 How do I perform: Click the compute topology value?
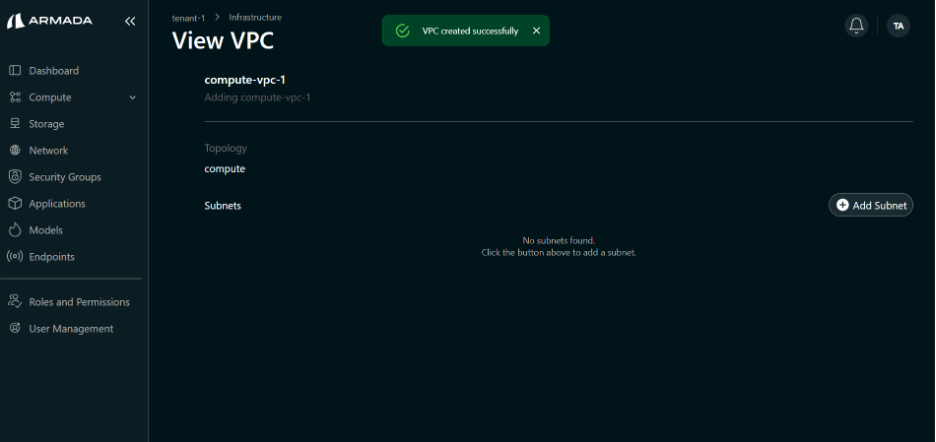point(224,169)
